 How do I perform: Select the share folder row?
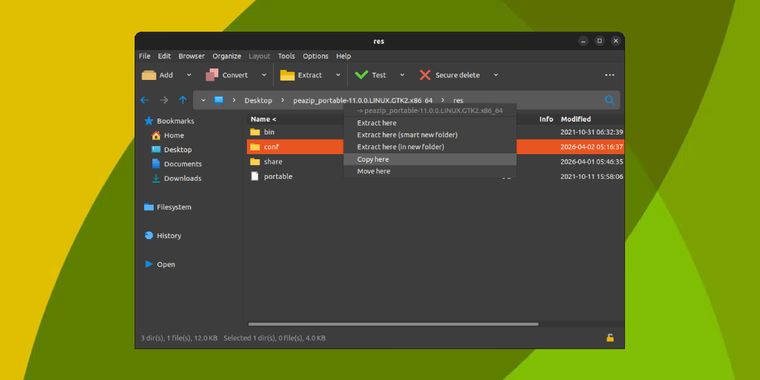pos(435,161)
